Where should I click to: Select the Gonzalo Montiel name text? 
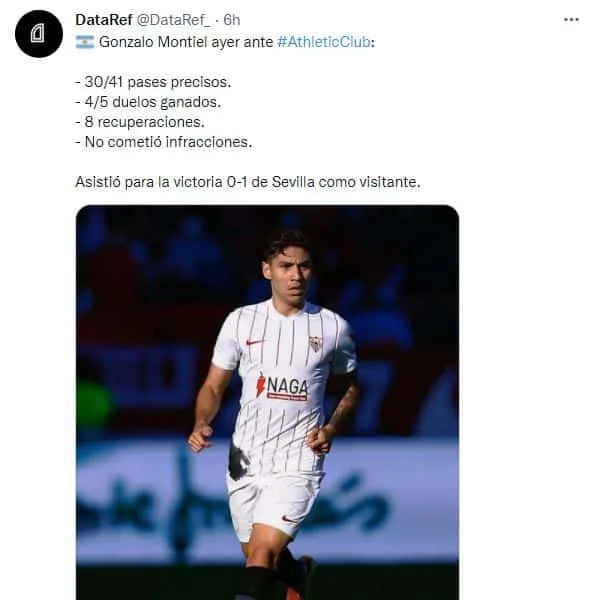(x=153, y=42)
